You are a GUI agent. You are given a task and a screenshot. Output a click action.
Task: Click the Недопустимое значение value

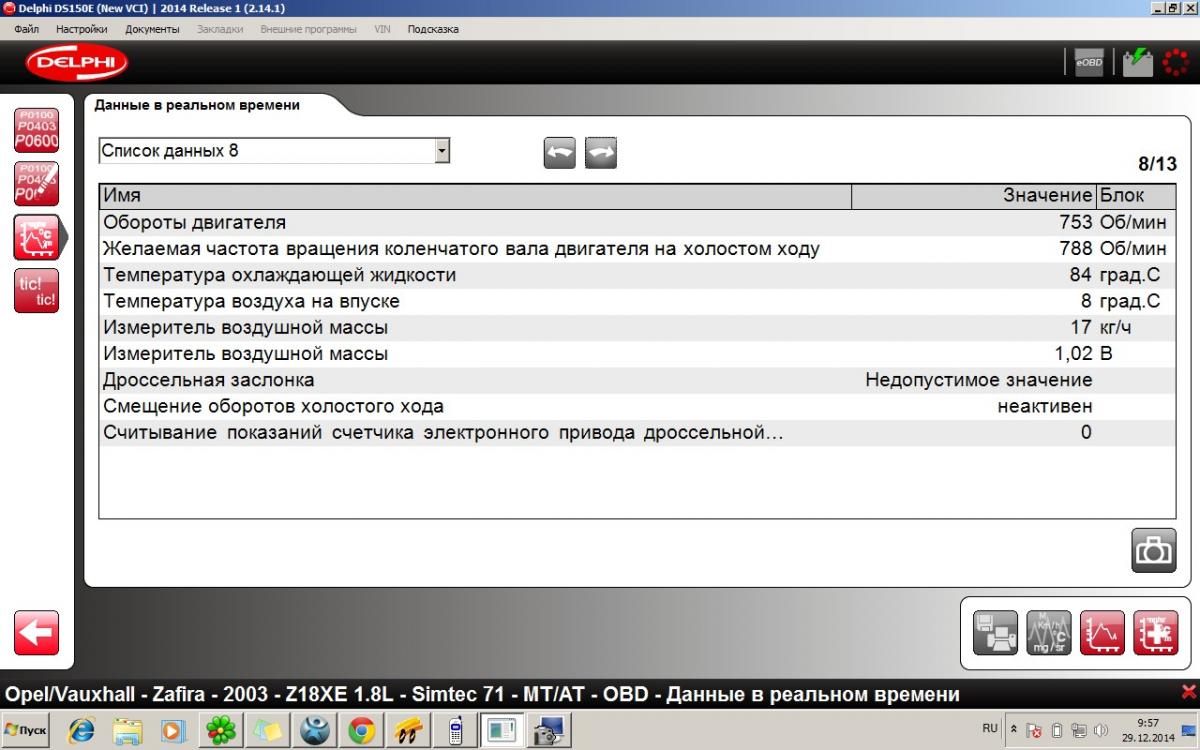coord(979,380)
